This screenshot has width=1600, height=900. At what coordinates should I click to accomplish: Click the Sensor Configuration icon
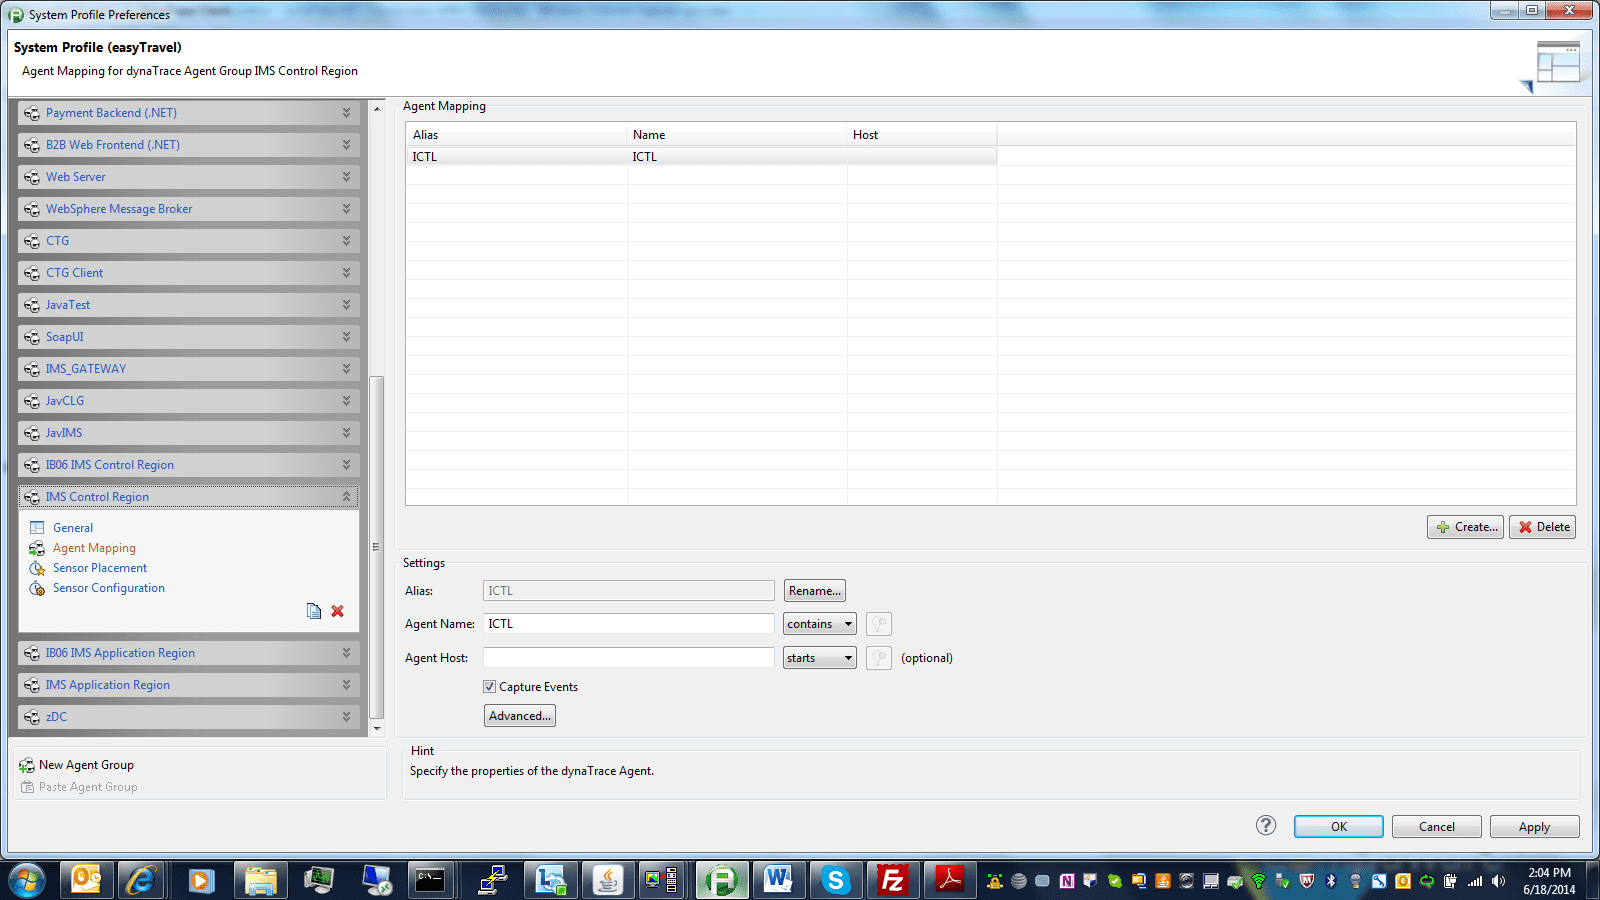coord(37,588)
